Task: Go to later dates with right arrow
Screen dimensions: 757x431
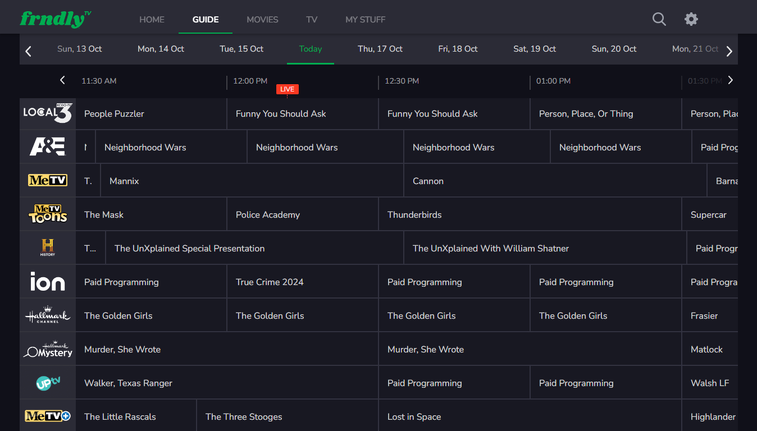Action: pyautogui.click(x=729, y=51)
